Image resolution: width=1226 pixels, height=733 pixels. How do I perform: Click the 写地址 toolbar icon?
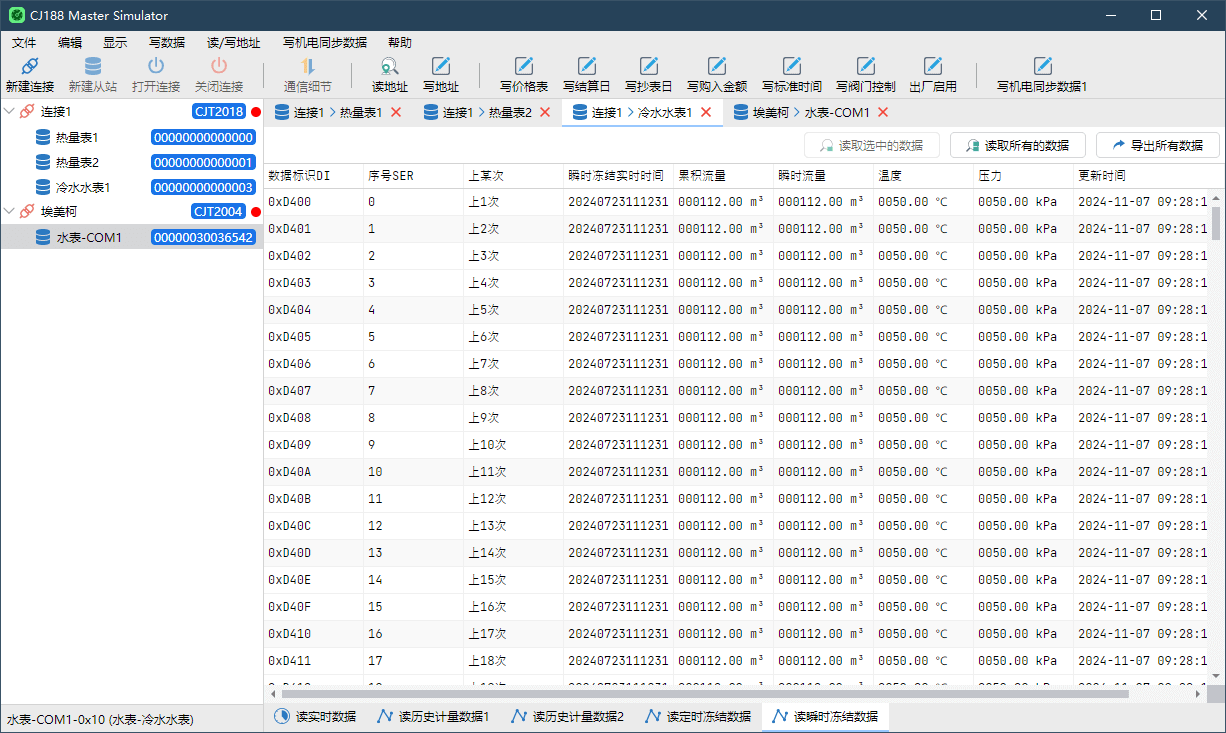click(441, 66)
